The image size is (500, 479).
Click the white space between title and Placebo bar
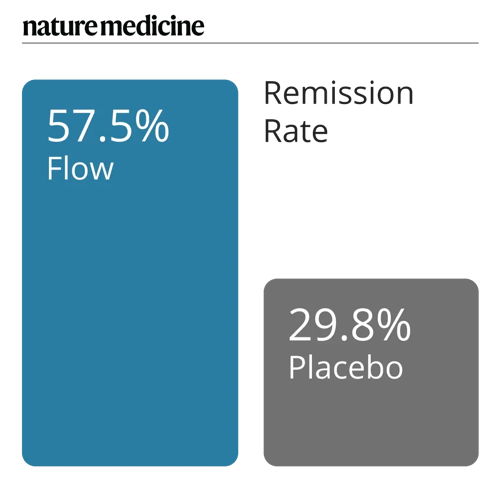[371, 212]
